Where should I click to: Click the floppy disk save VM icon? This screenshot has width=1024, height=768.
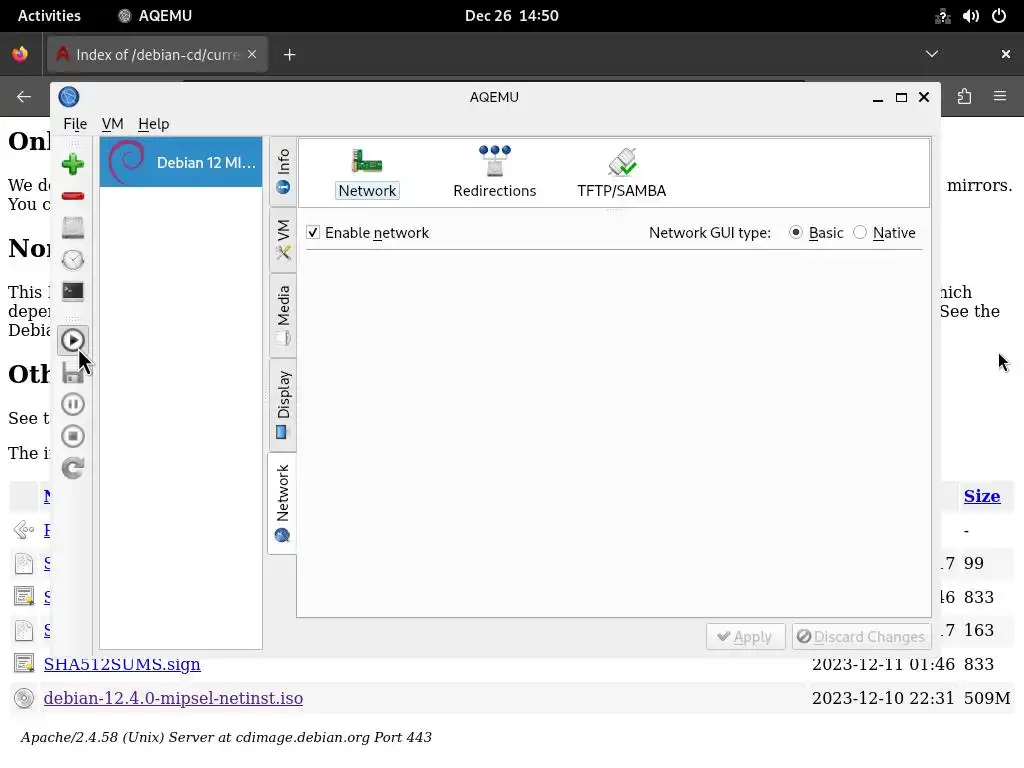click(72, 372)
